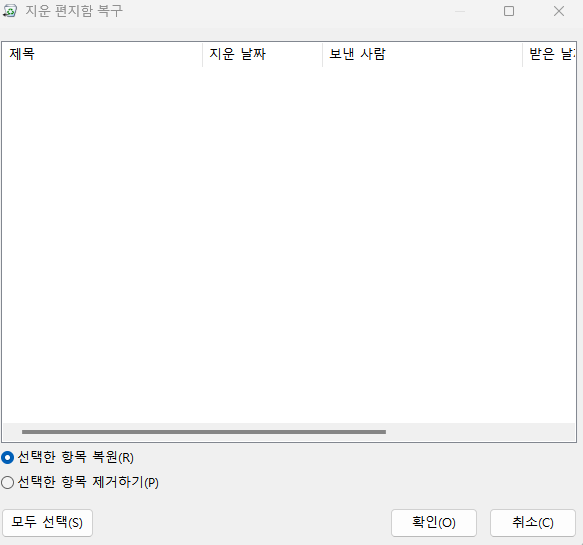Click the 모두 선택(S) button
This screenshot has width=583, height=545.
(x=47, y=523)
